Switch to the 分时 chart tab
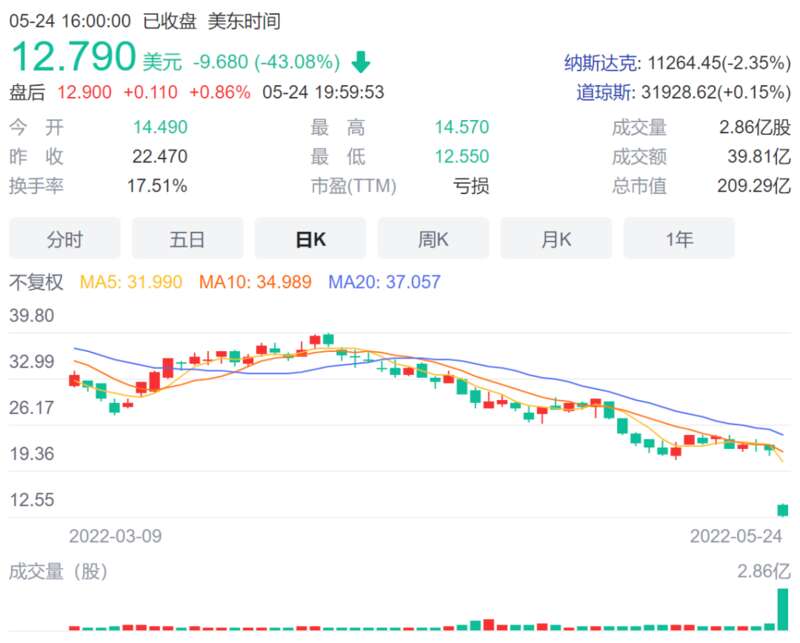 click(65, 238)
